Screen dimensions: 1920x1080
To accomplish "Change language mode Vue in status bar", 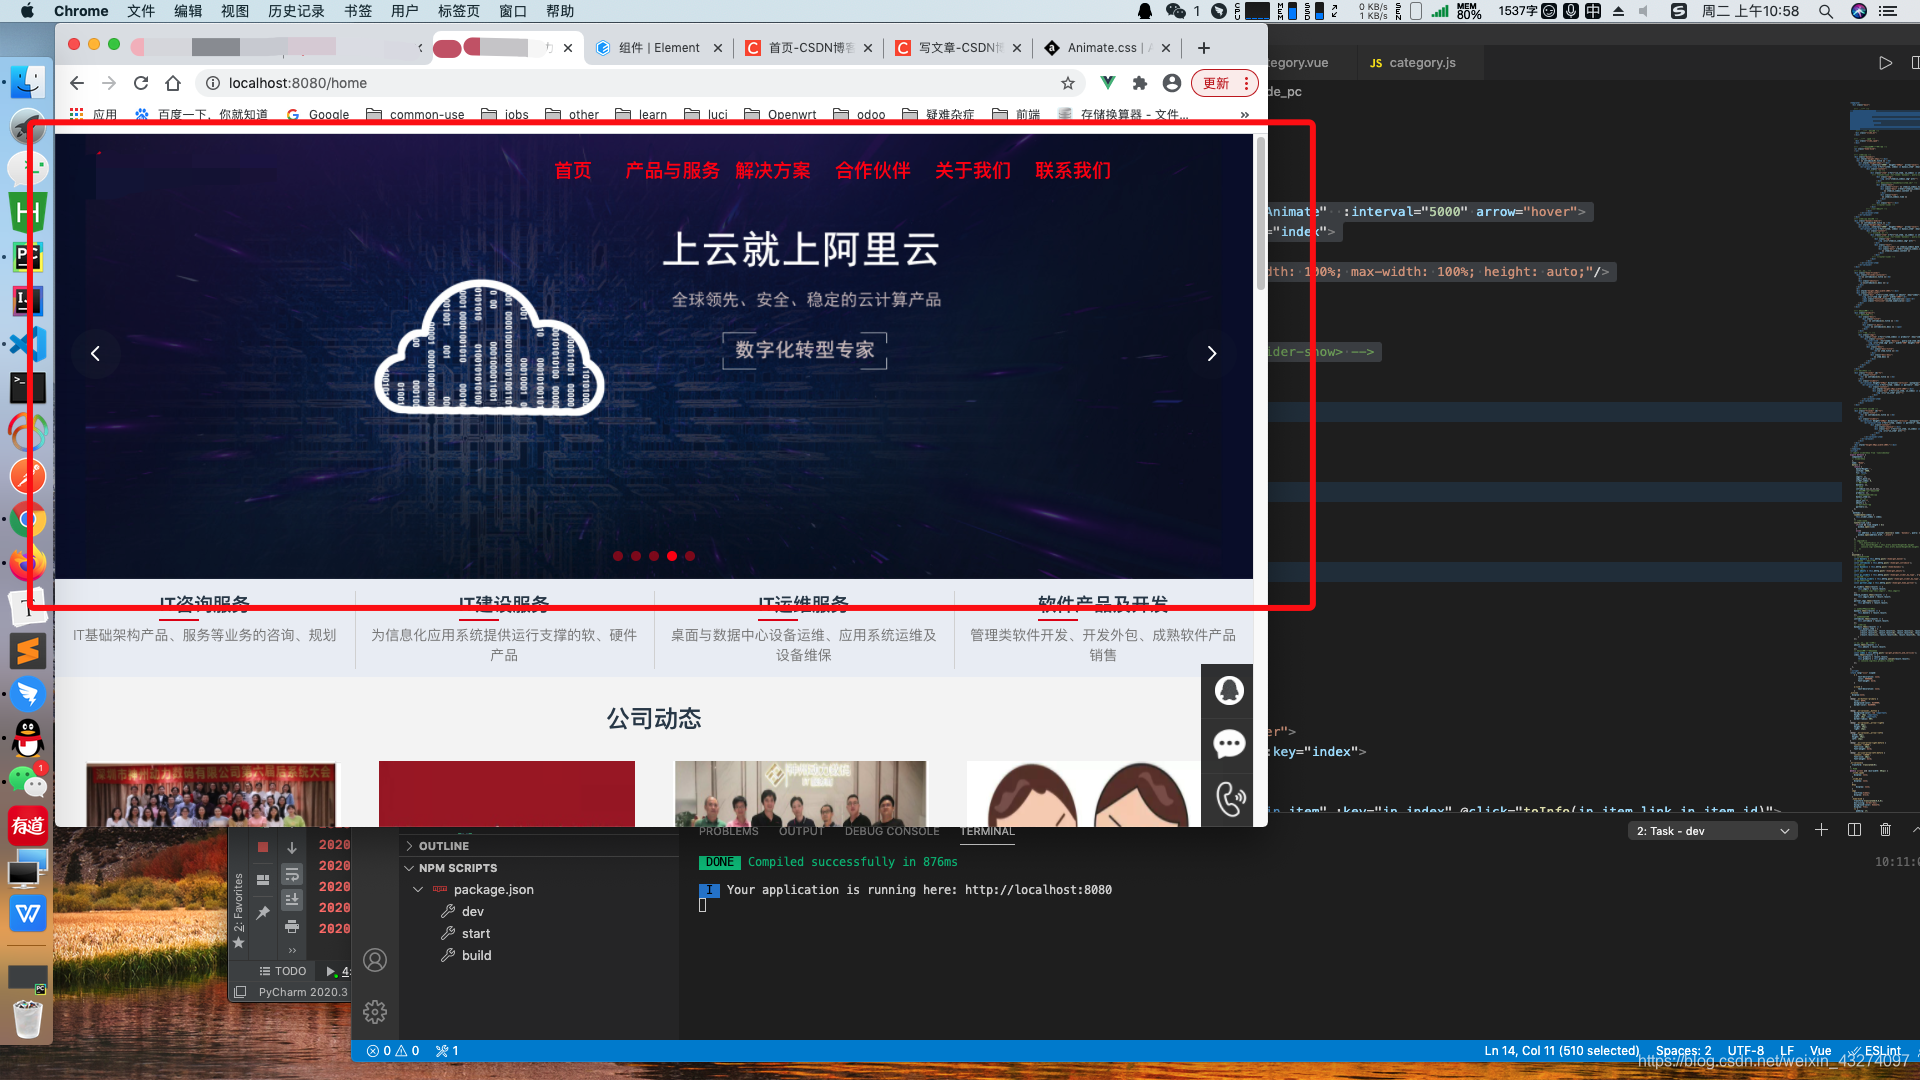I will (1820, 1051).
